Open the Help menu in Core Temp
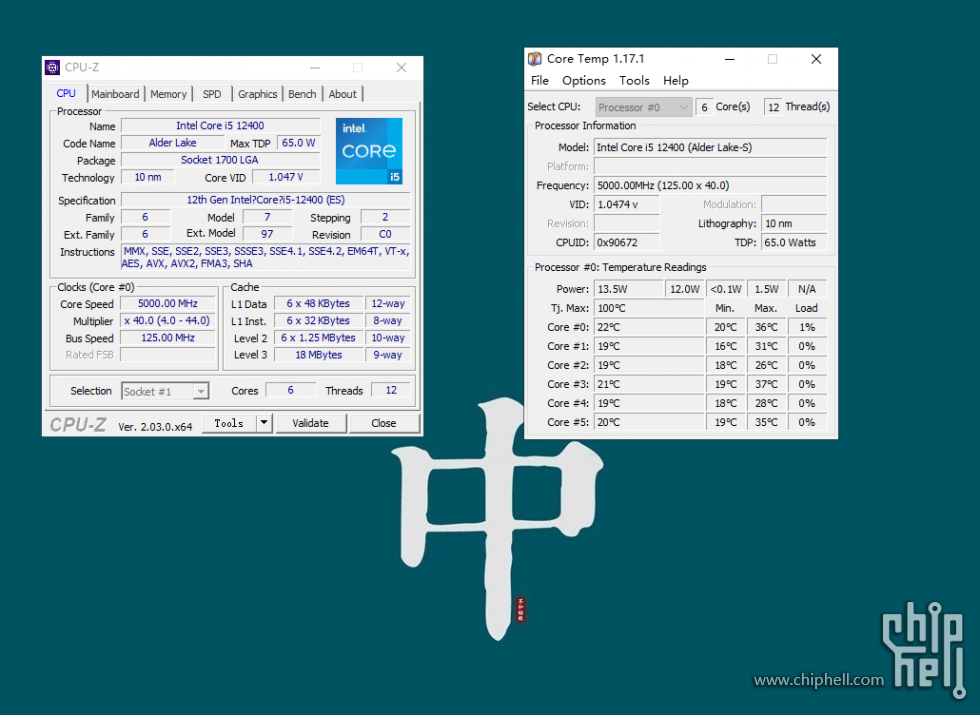 pyautogui.click(x=676, y=81)
